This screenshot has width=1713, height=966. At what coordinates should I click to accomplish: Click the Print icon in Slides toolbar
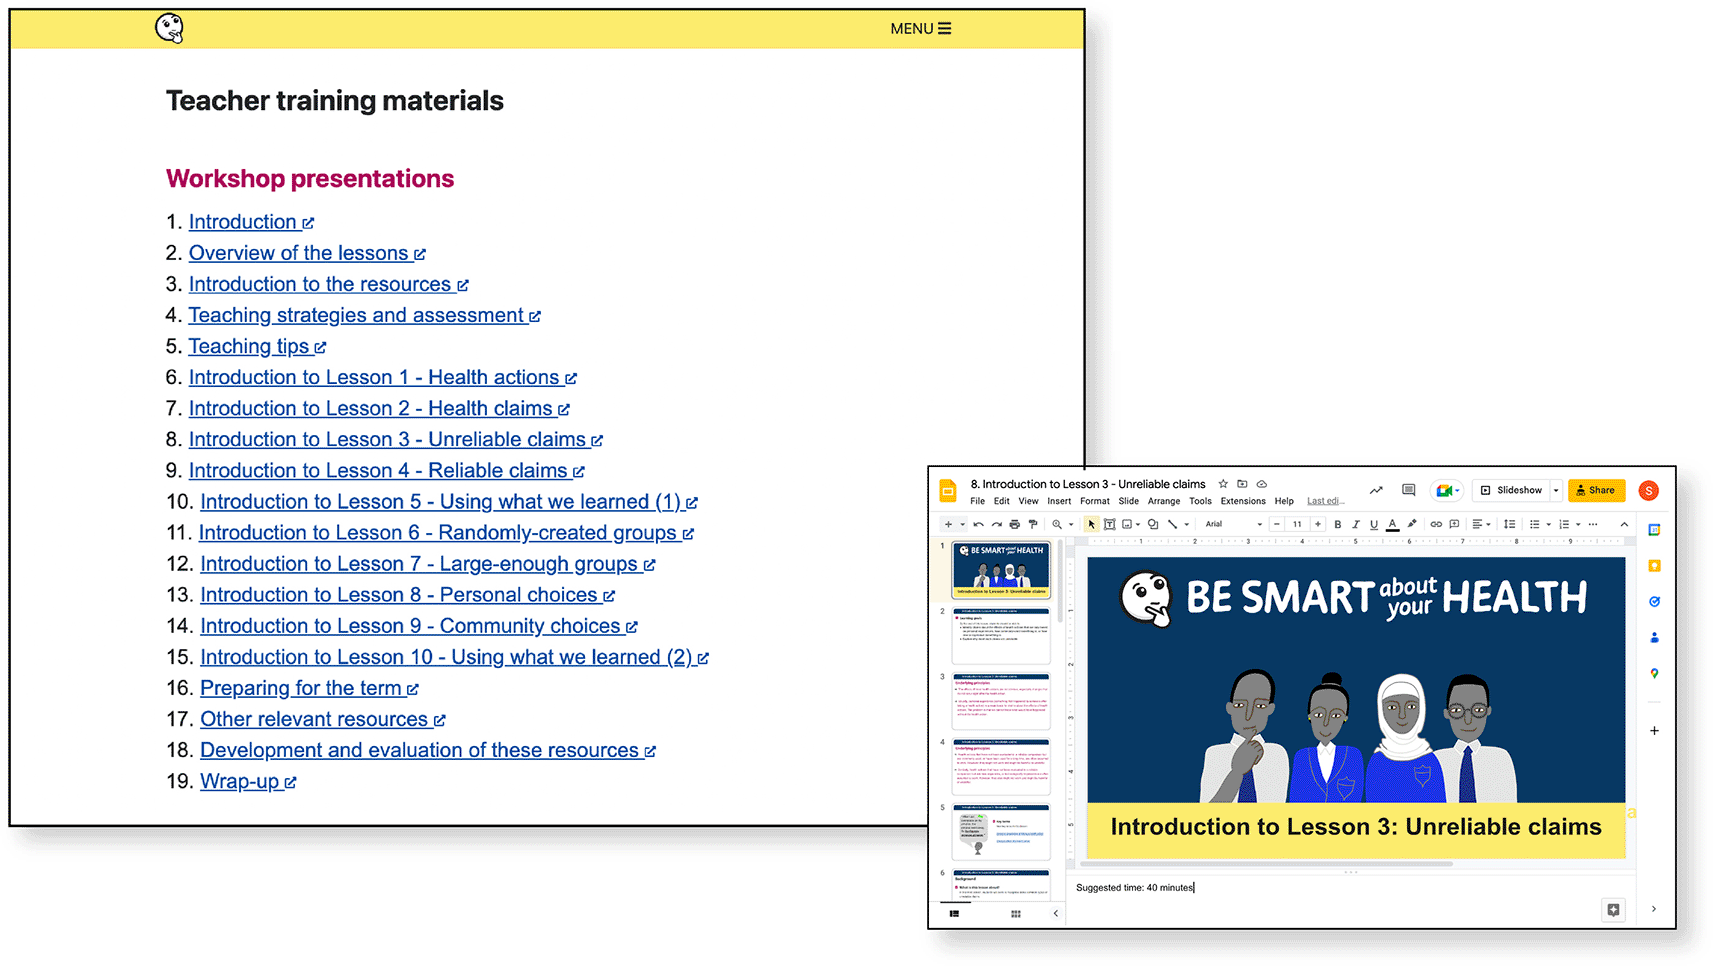tap(1014, 524)
